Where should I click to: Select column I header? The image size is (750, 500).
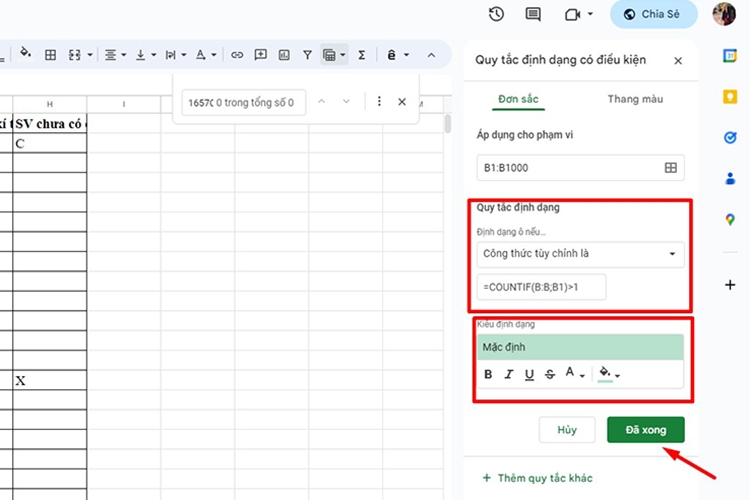tap(124, 104)
